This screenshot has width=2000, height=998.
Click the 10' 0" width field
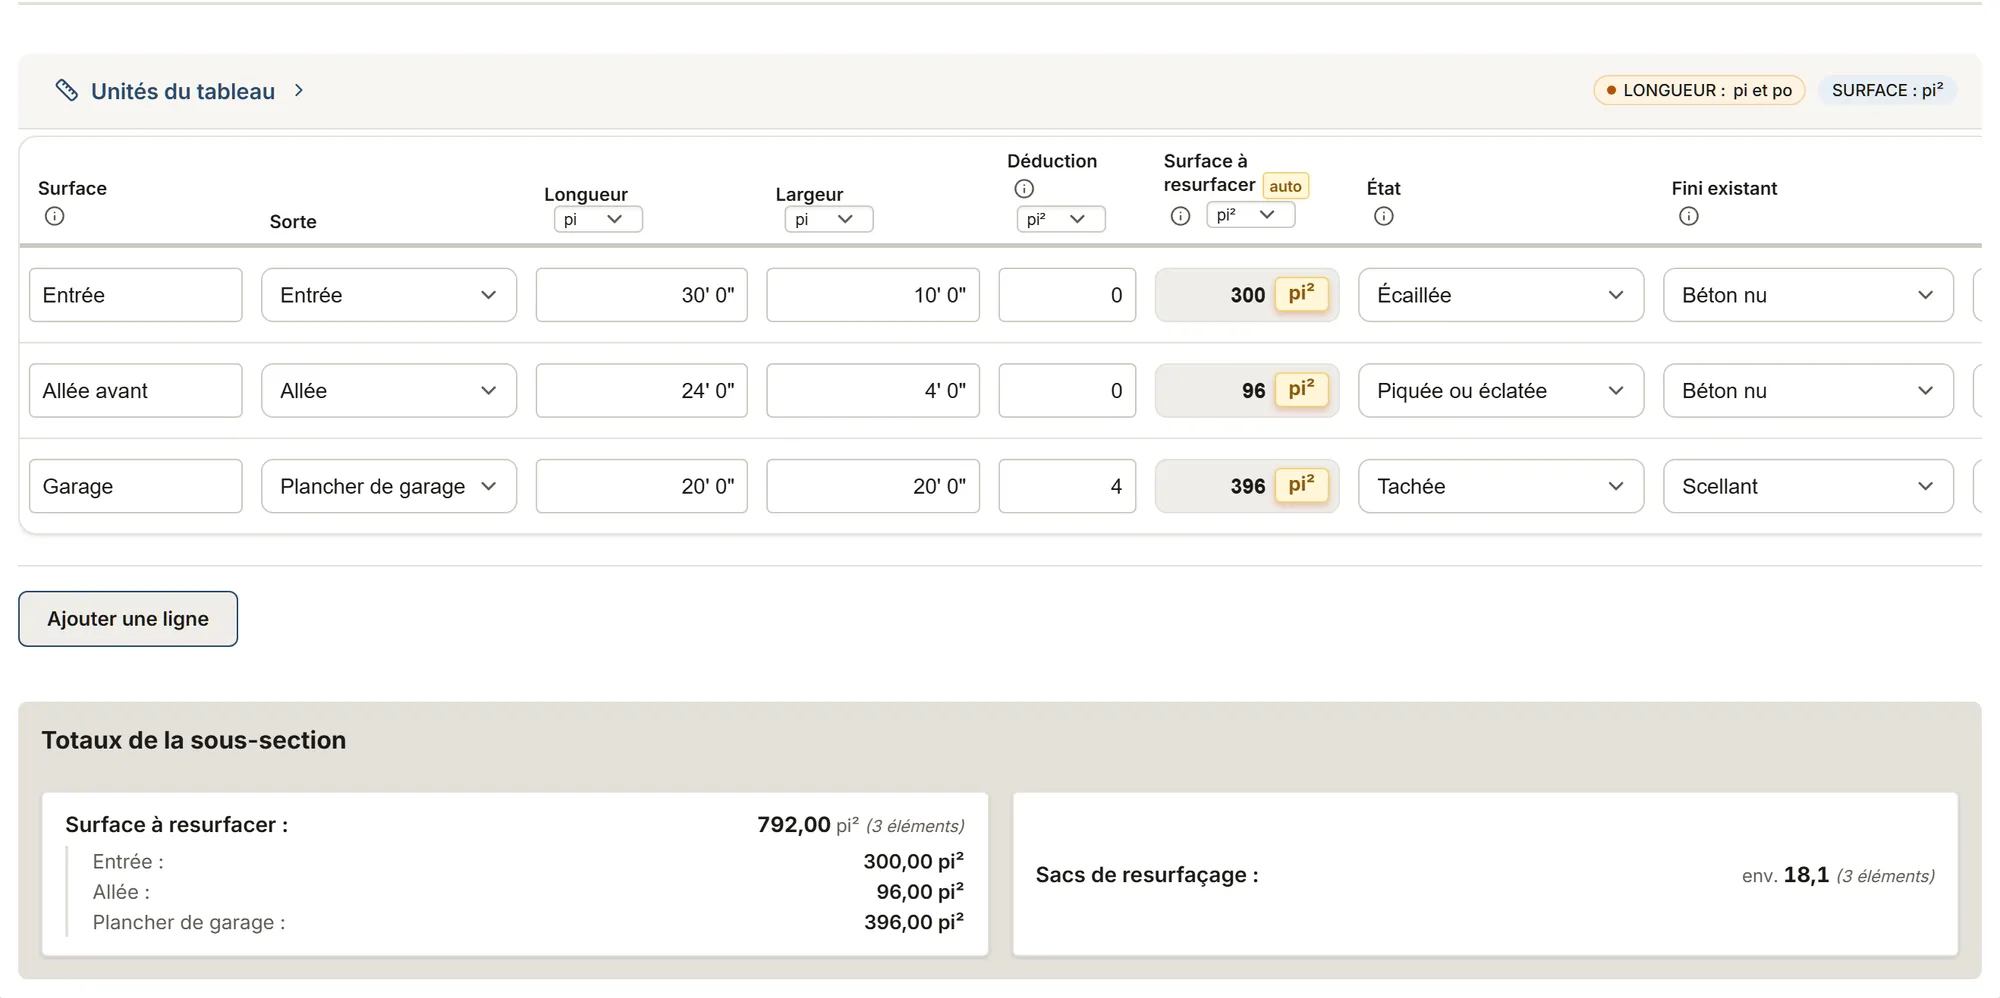pos(873,295)
